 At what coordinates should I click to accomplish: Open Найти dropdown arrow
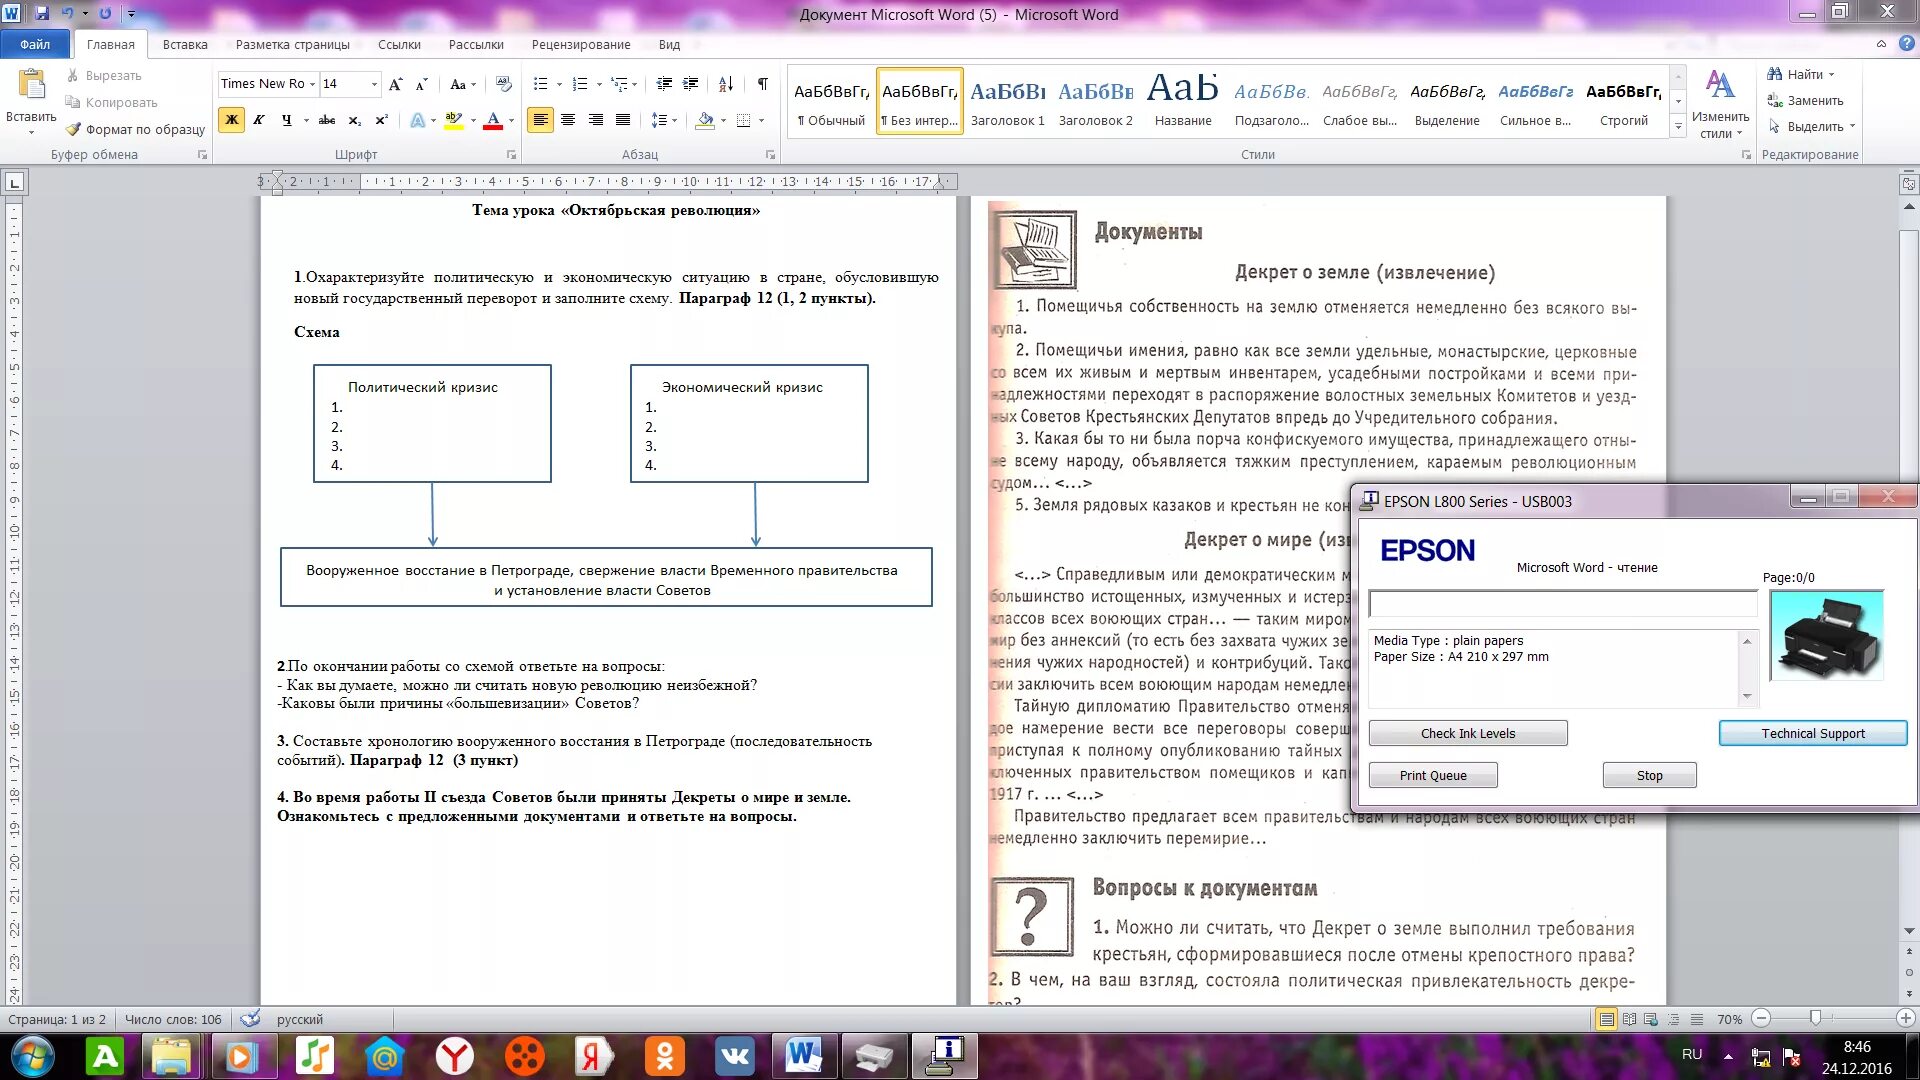pyautogui.click(x=1831, y=75)
